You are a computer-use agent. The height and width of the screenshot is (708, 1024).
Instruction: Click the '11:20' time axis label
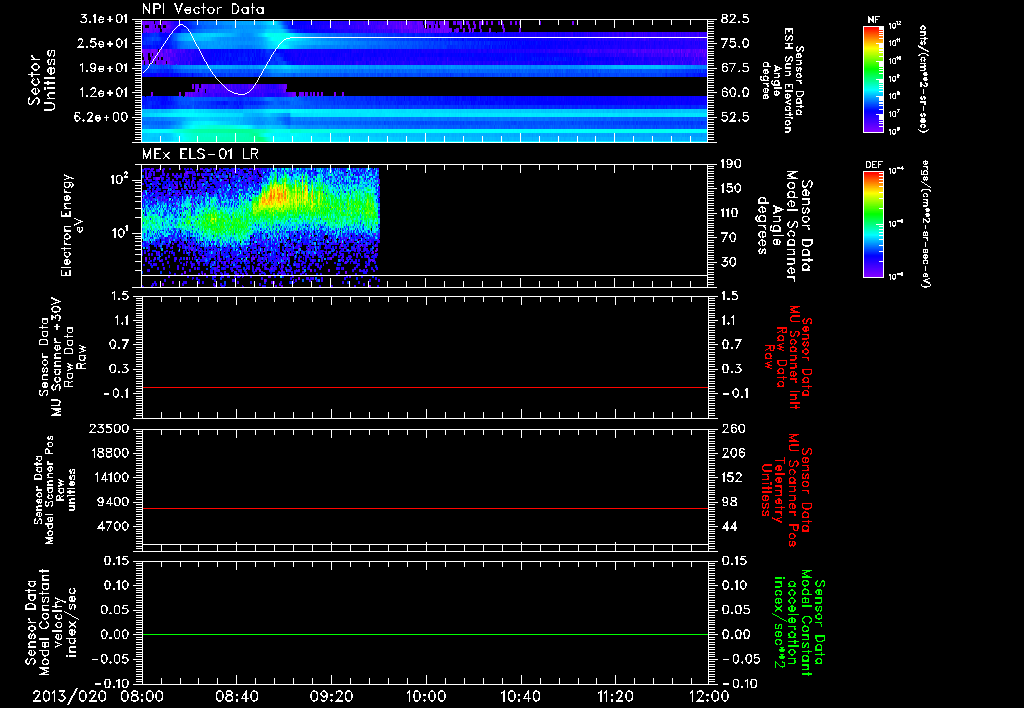[615, 696]
